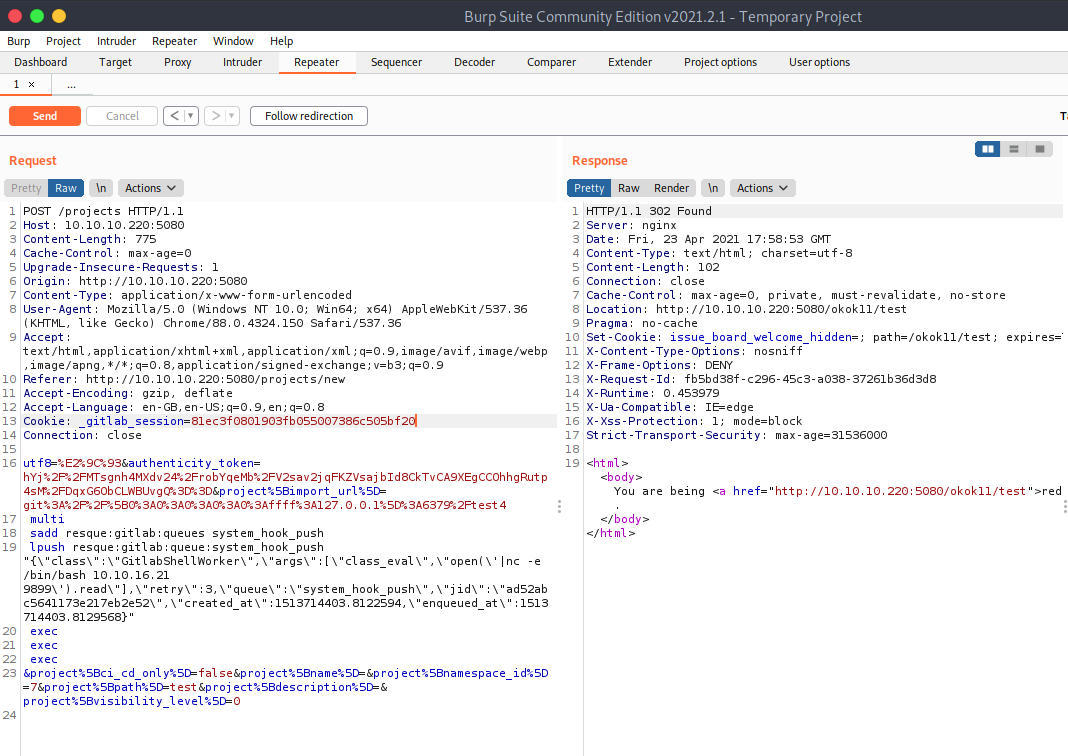The height and width of the screenshot is (756, 1068).
Task: Switch Response view to Pretty
Action: tap(588, 188)
